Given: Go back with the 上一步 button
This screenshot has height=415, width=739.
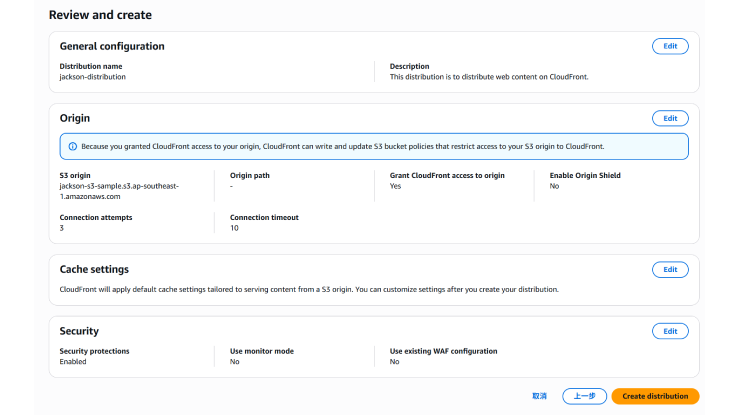Looking at the screenshot, I should pos(584,396).
